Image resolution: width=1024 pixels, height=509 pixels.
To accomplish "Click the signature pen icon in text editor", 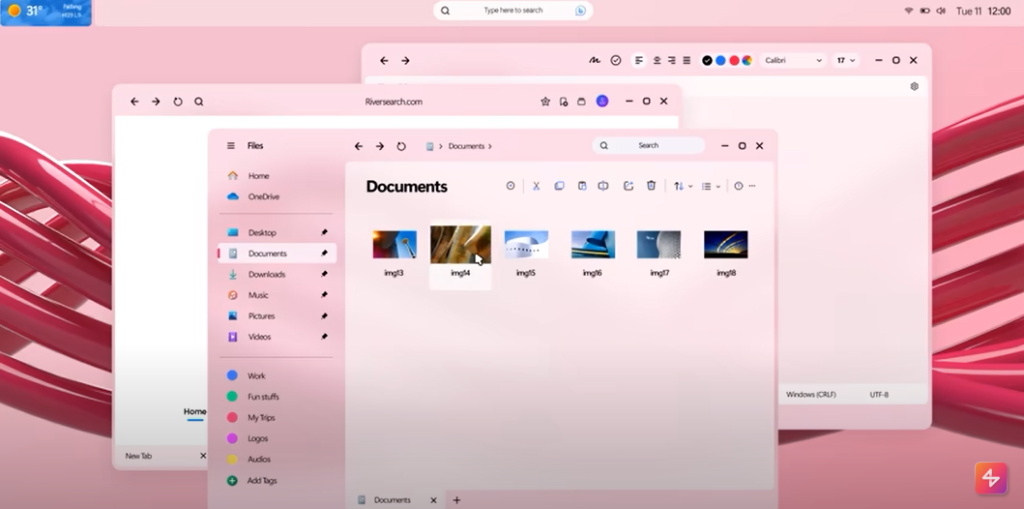I will tap(594, 60).
